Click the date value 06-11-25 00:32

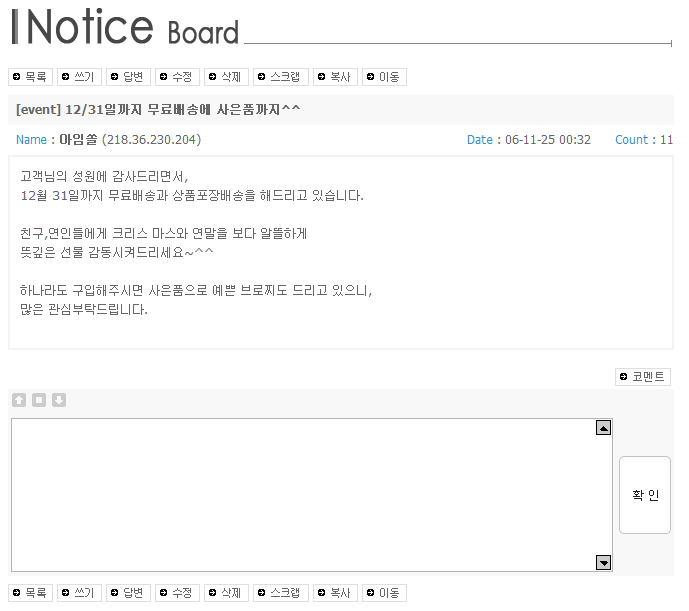548,140
